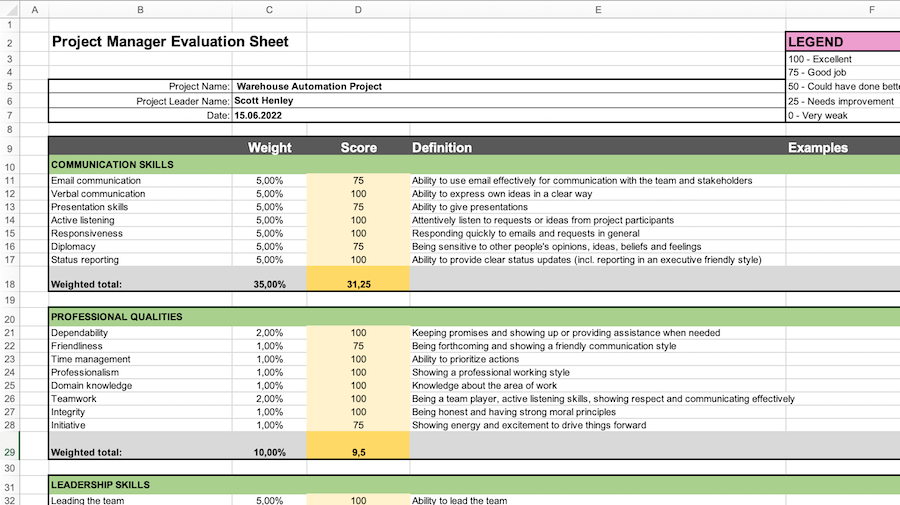Select the 'Initiative' cell
Image resolution: width=900 pixels, height=505 pixels.
tap(141, 425)
